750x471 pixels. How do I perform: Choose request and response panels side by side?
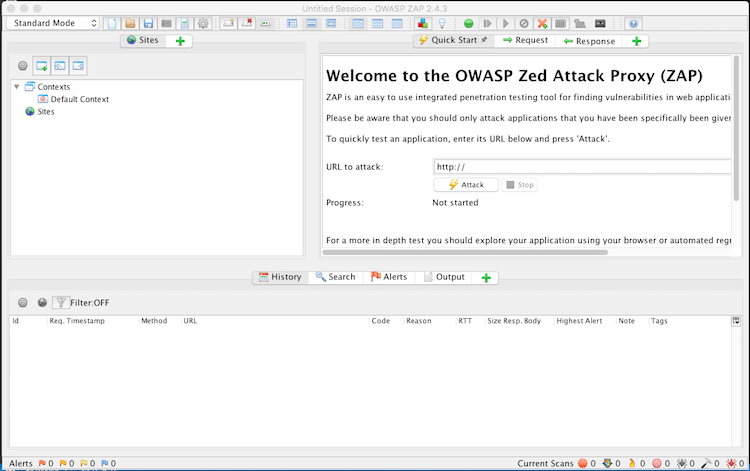[397, 23]
